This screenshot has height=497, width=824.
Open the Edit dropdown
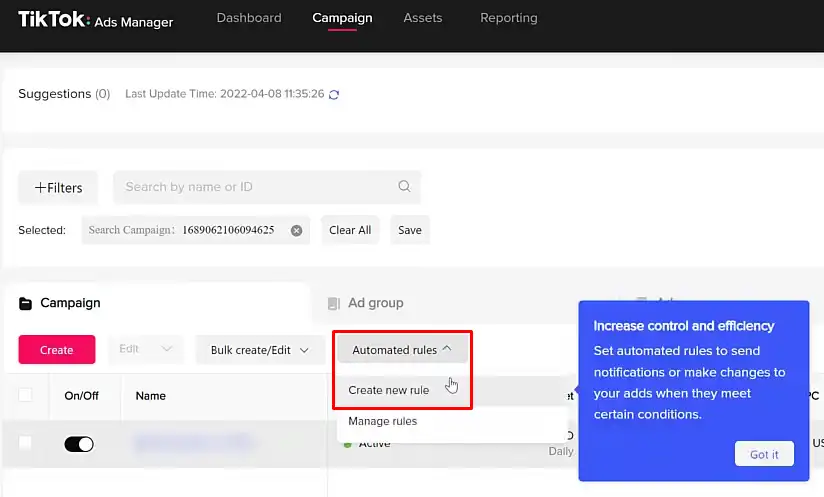pyautogui.click(x=146, y=349)
